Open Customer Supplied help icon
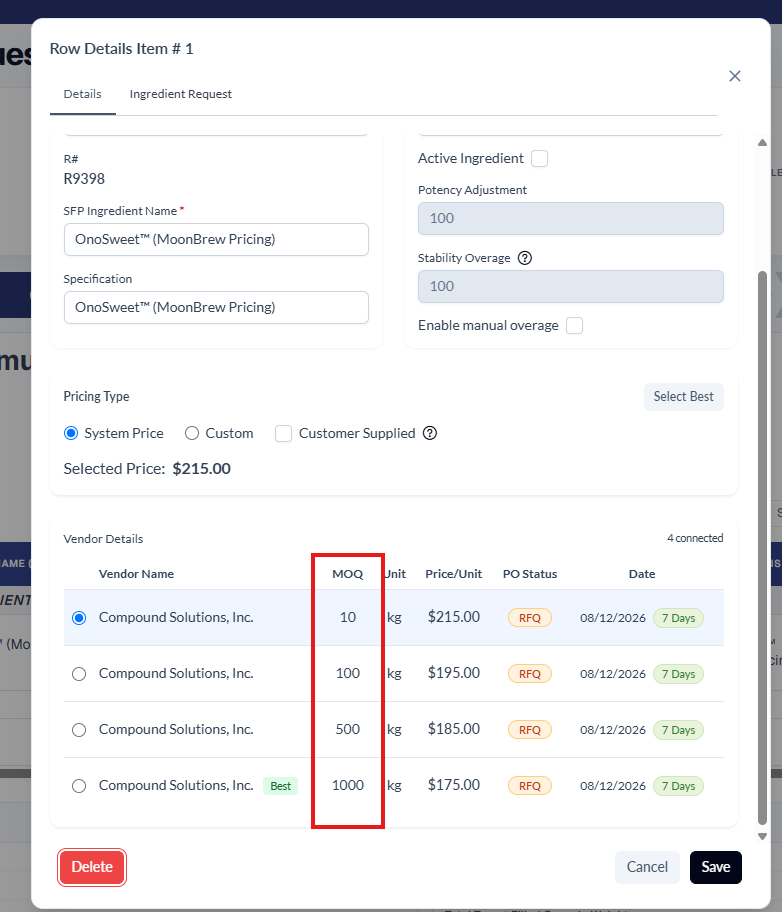Image resolution: width=782 pixels, height=912 pixels. tap(430, 433)
